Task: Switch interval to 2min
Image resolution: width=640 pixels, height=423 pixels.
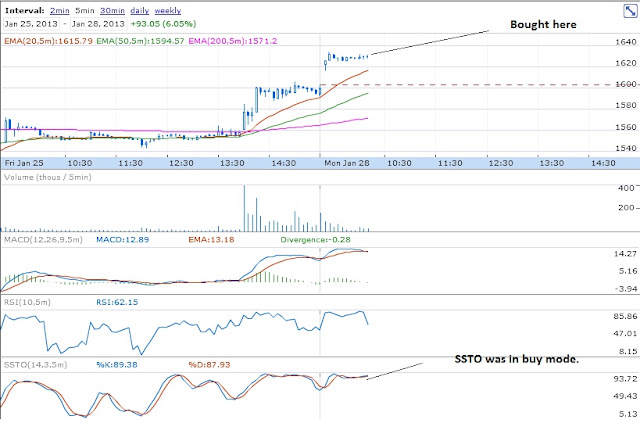Action: [60, 11]
